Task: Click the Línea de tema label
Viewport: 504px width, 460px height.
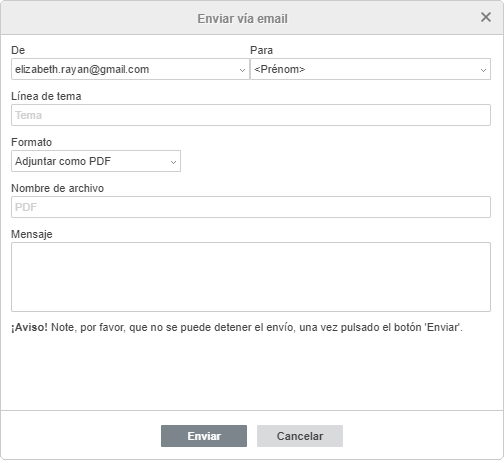Action: click(x=46, y=96)
